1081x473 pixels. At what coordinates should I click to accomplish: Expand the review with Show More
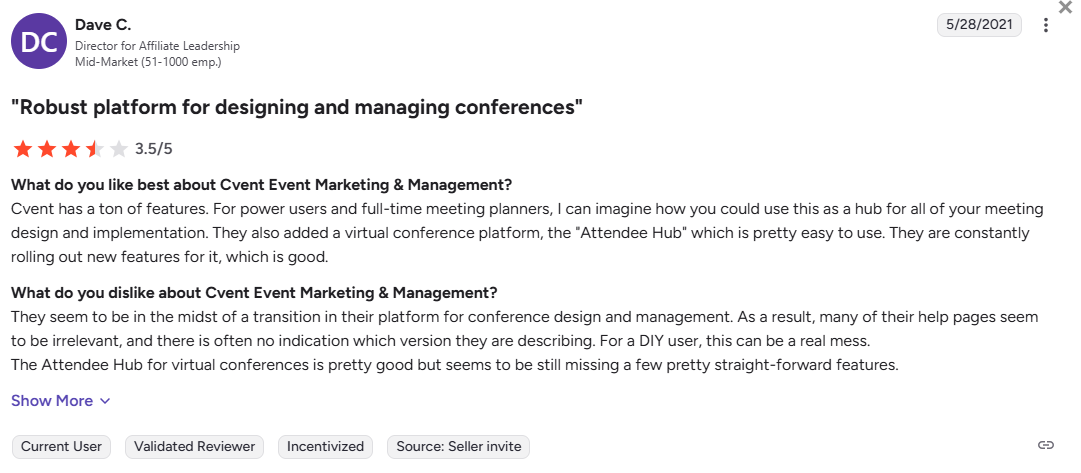[x=52, y=401]
